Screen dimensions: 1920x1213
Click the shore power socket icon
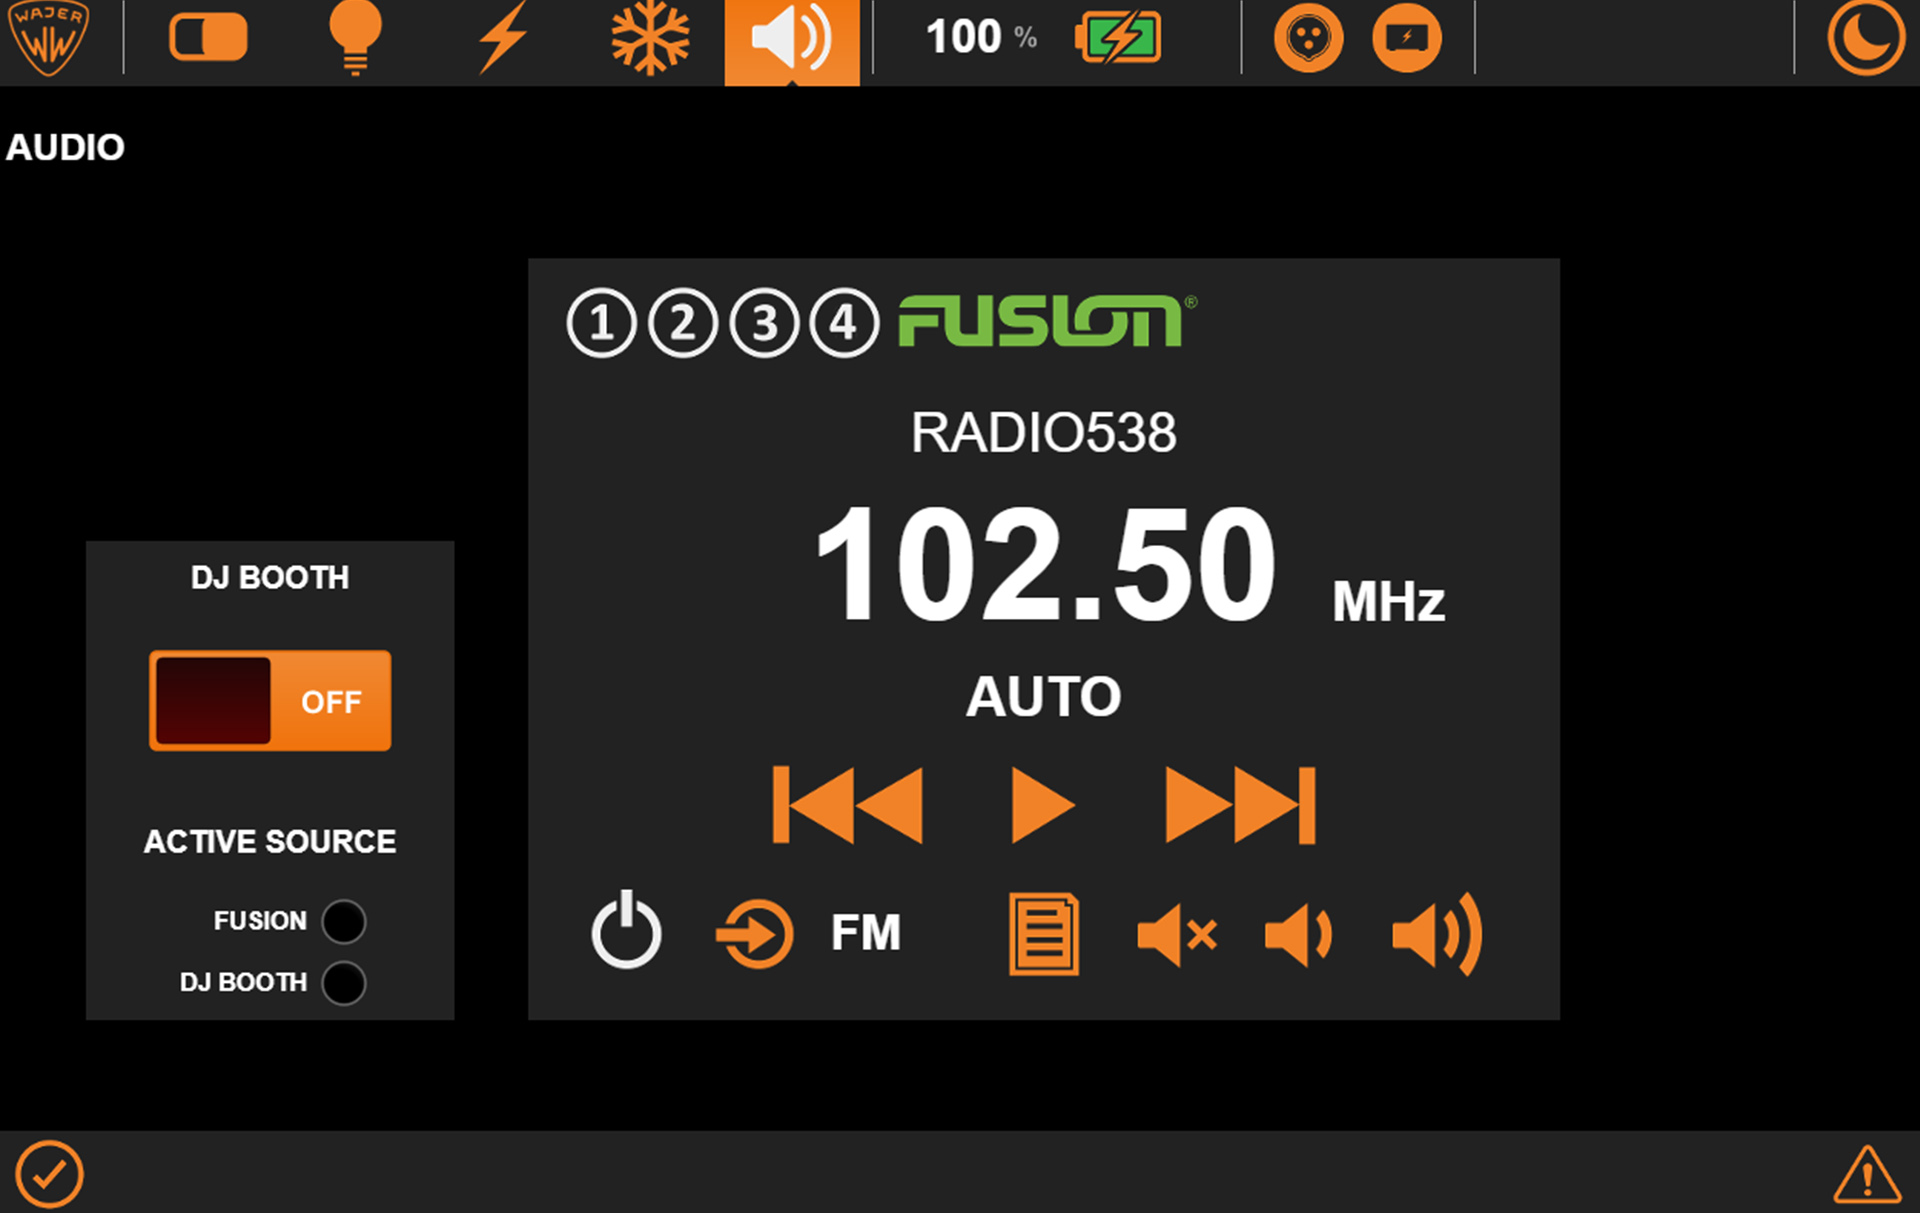[1308, 38]
